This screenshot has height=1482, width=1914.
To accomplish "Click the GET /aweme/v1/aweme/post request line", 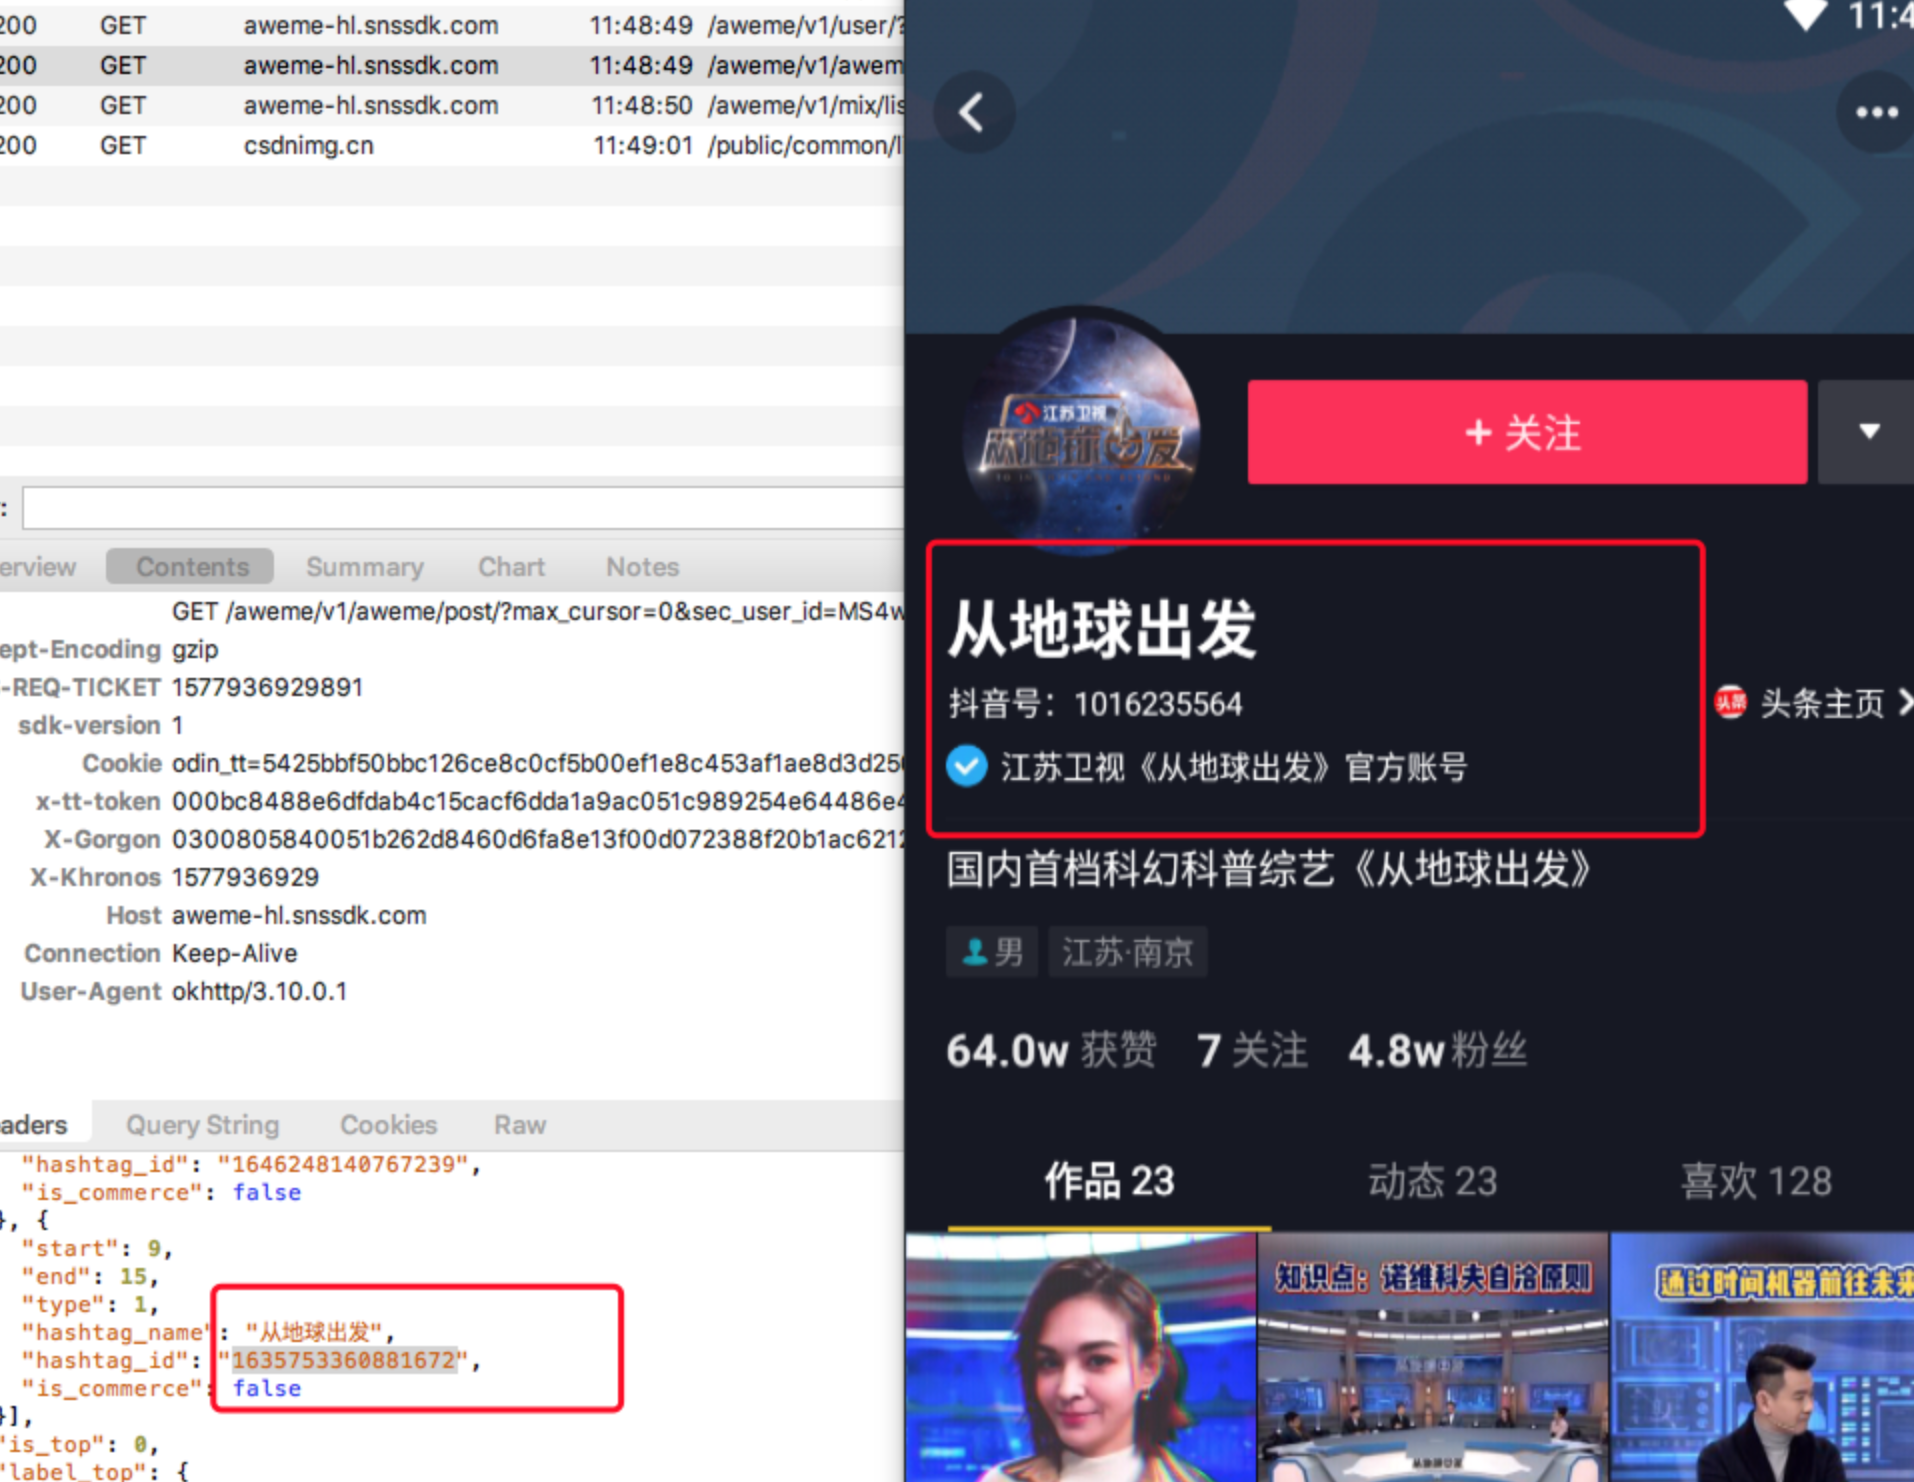I will coord(538,611).
